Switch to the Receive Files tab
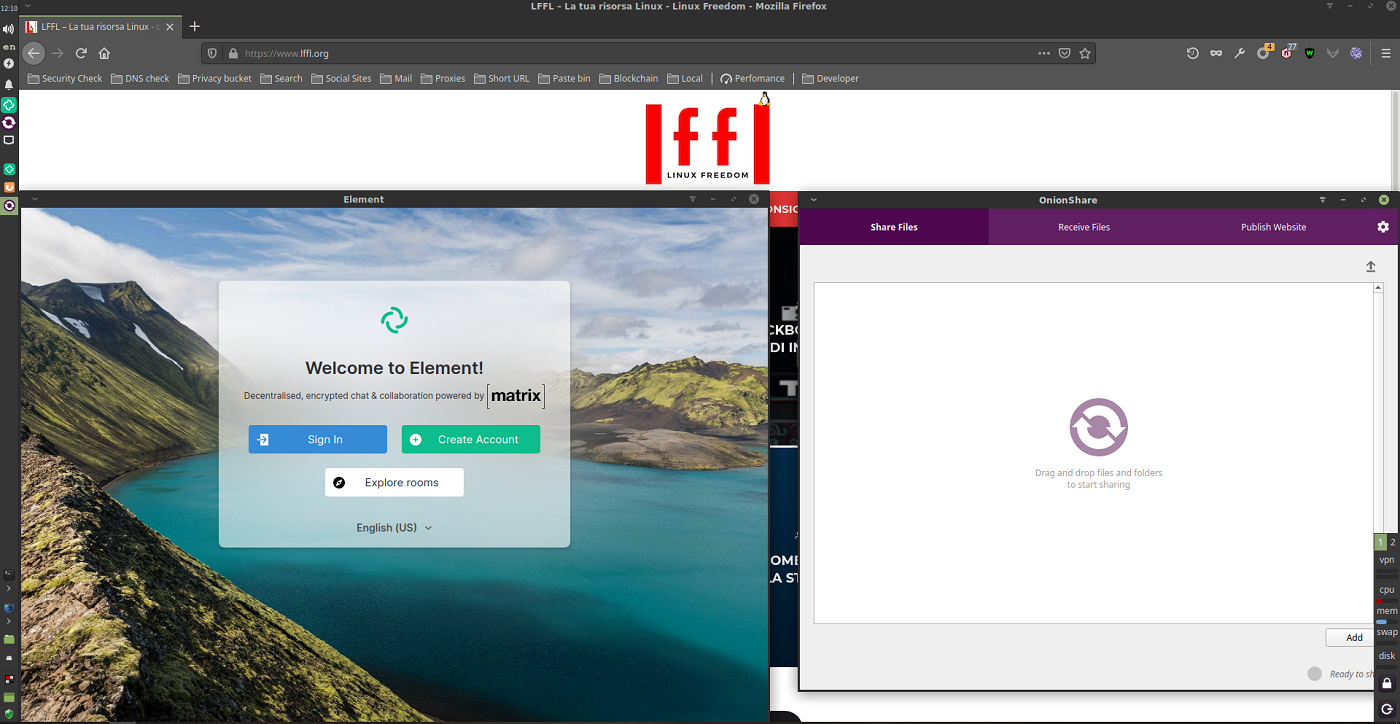Viewport: 1400px width, 724px height. 1084,227
